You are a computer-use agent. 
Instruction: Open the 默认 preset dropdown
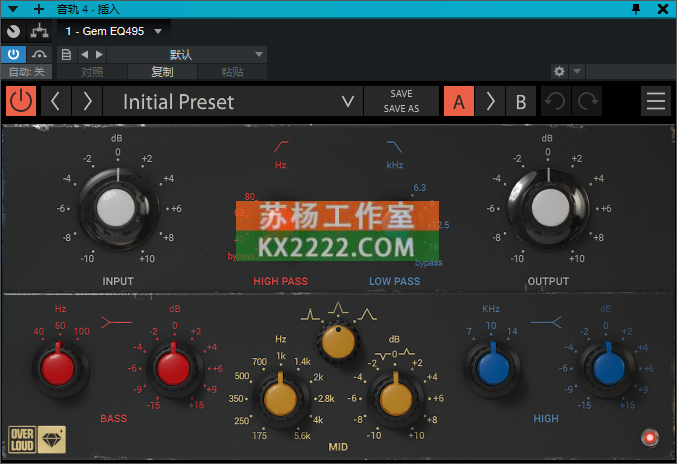pos(187,54)
